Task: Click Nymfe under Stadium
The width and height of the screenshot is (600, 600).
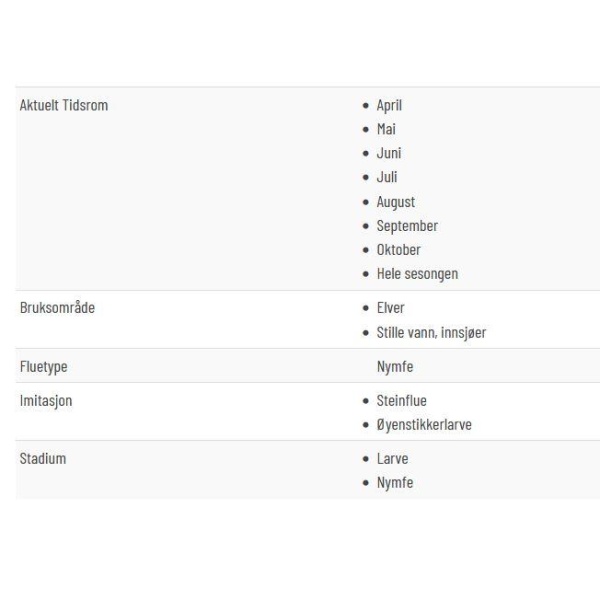Action: 395,483
